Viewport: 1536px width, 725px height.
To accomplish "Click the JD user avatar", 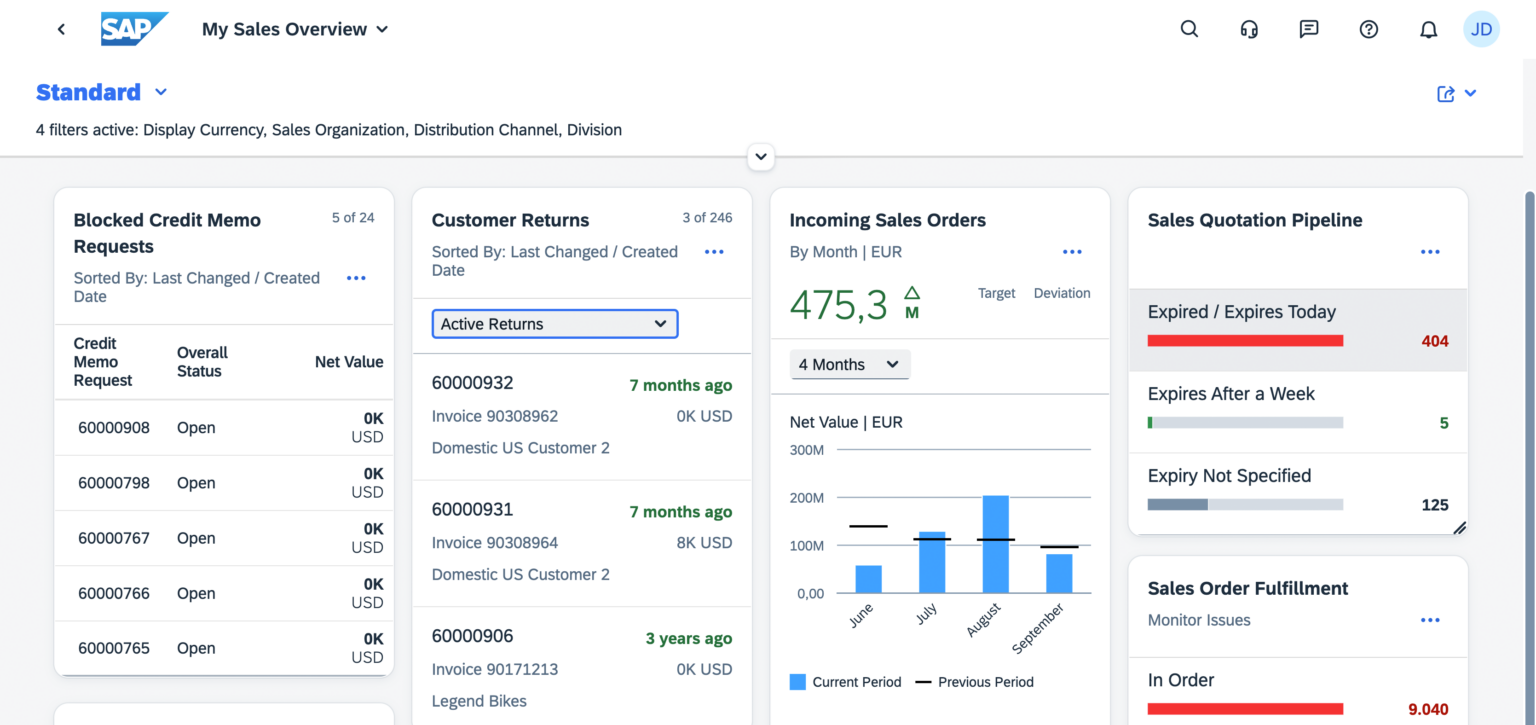I will tap(1481, 29).
